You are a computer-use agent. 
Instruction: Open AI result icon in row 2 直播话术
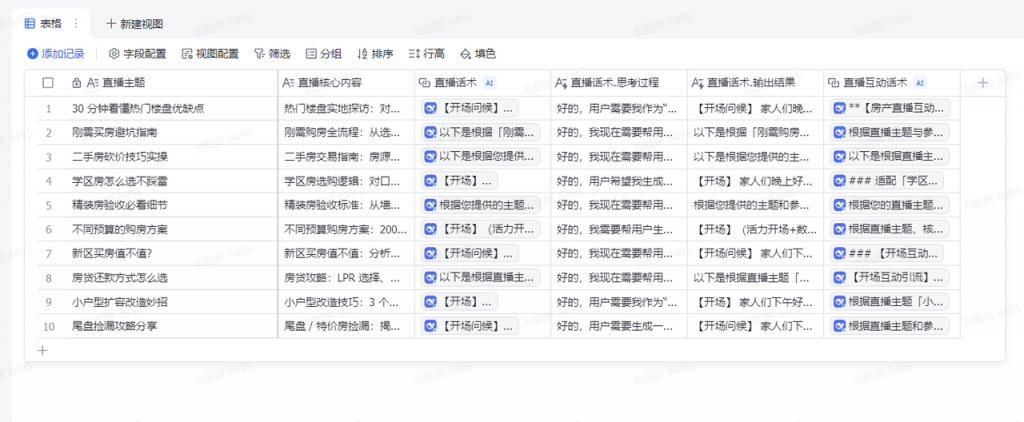430,133
